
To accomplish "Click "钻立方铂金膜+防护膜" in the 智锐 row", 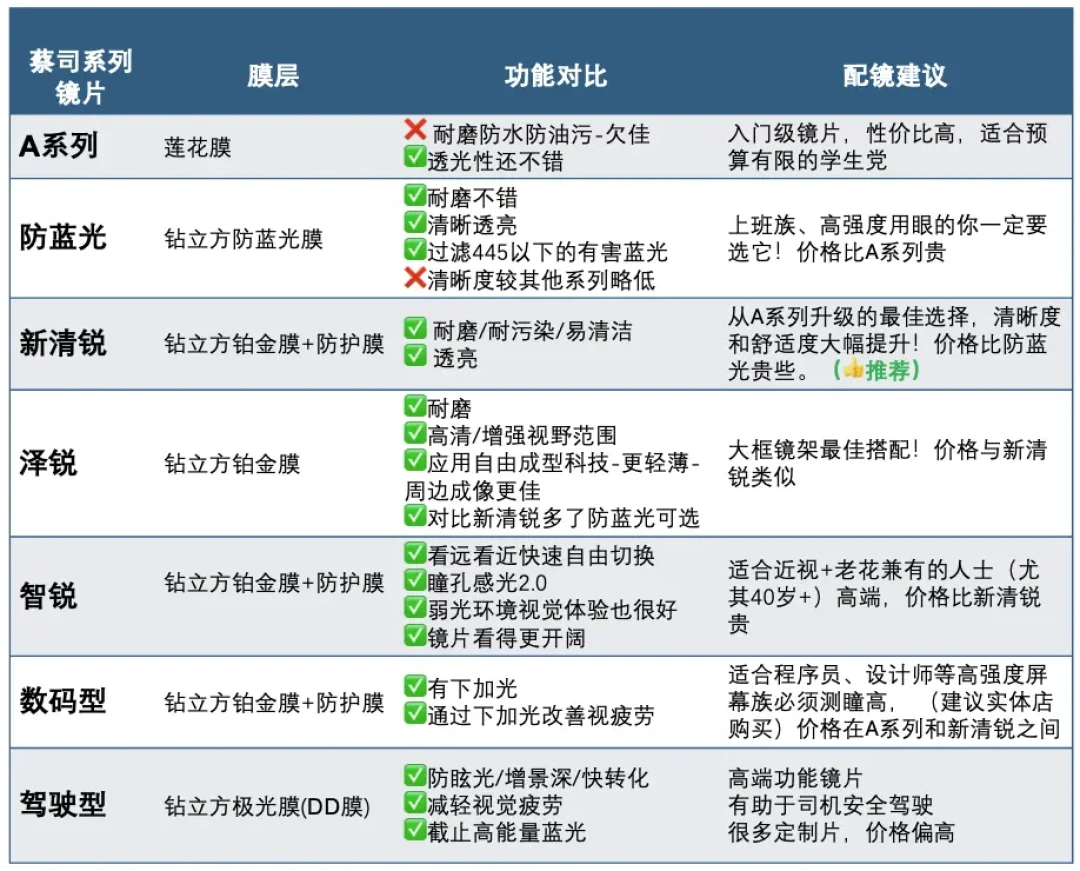I will (274, 583).
